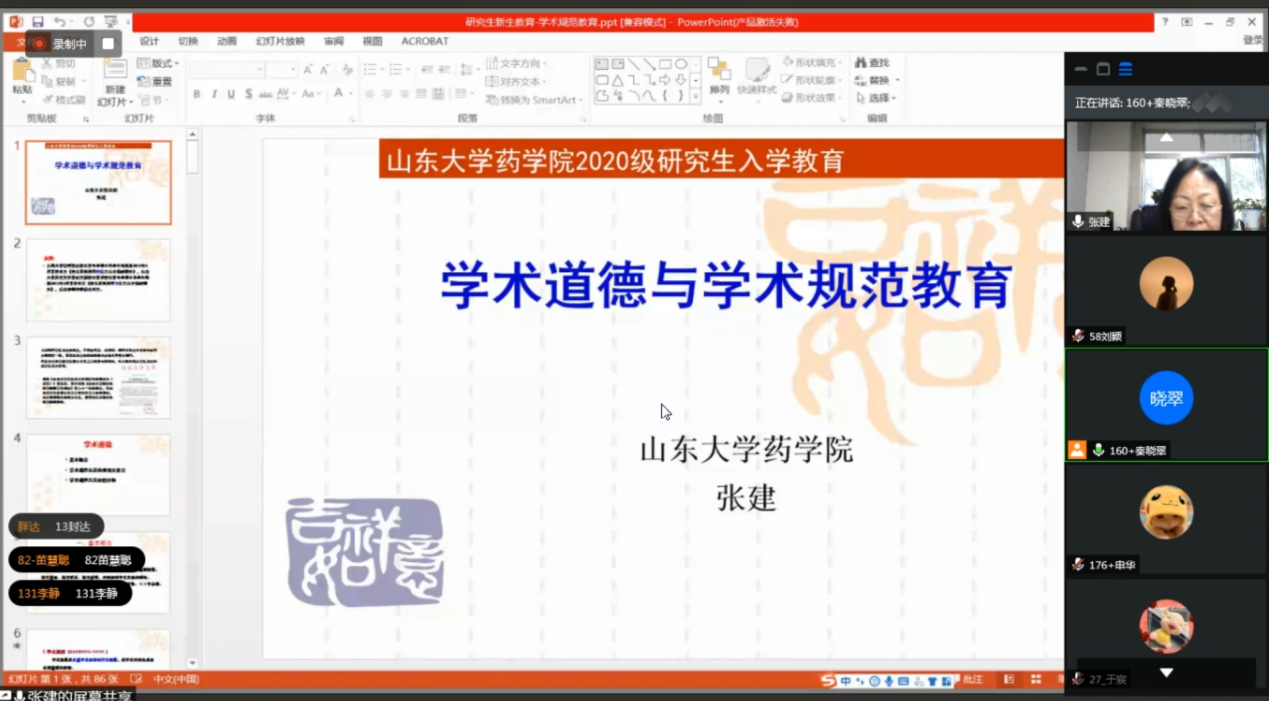Open the Animations (动画) ribbon tab
Screen dimensions: 1269x701
coord(227,41)
